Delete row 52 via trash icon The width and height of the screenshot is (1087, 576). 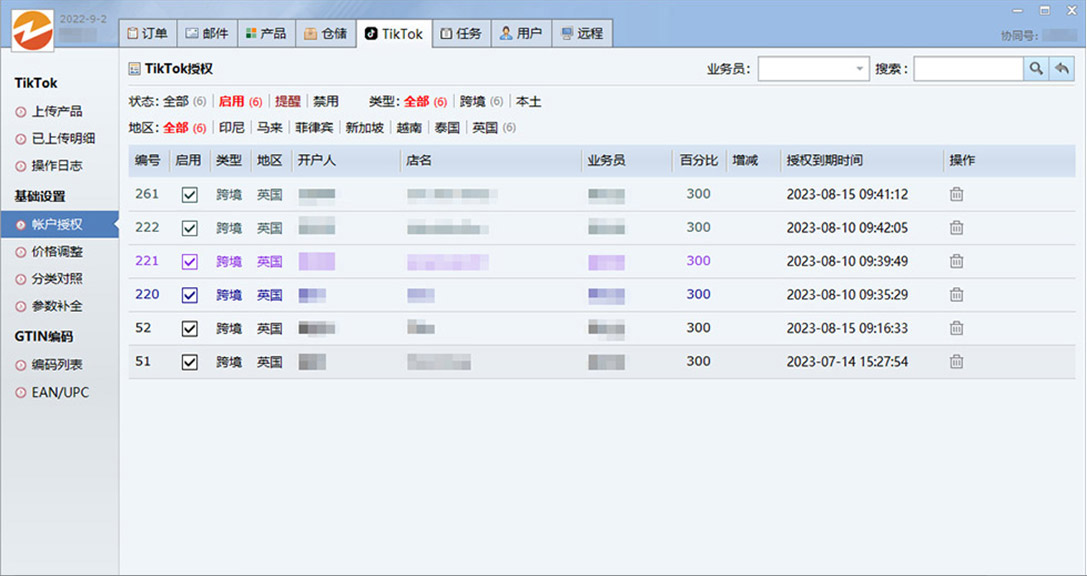click(x=957, y=328)
